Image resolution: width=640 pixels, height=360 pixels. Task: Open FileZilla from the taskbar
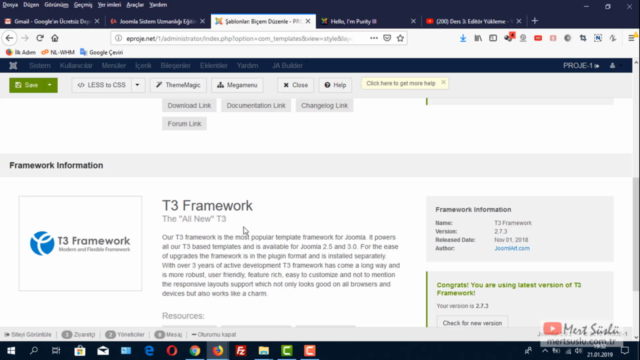pos(241,351)
